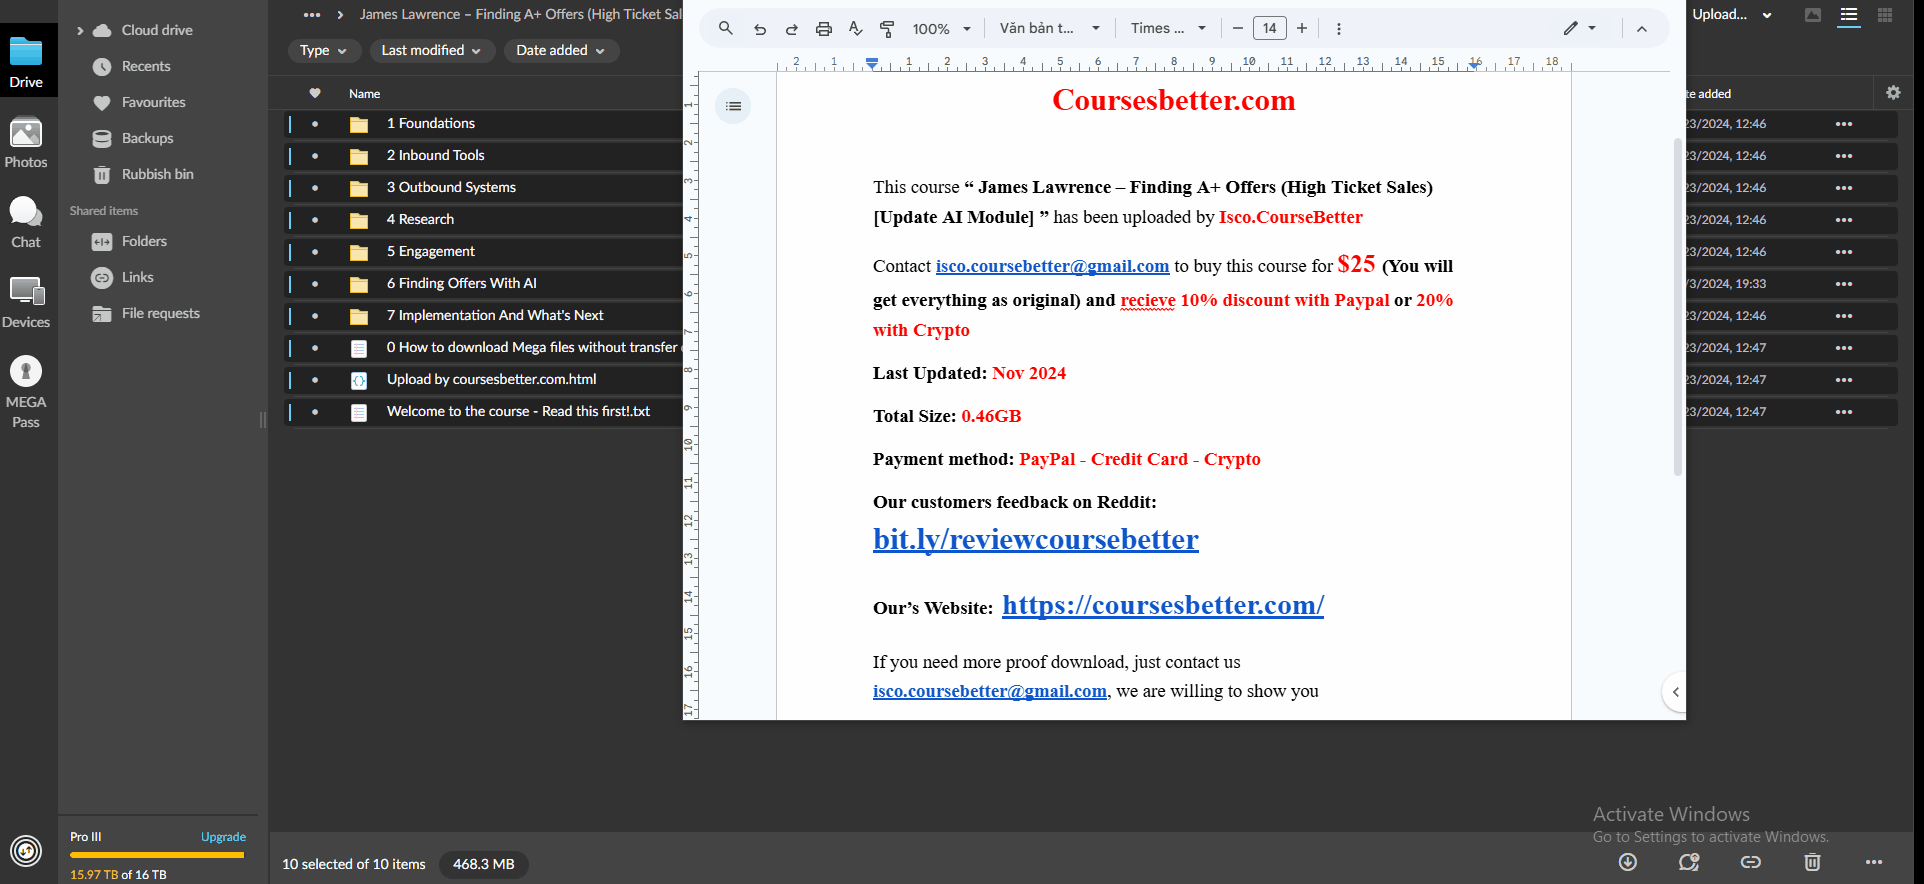Open the Drive section in MEGA sidebar
The width and height of the screenshot is (1924, 884).
point(26,61)
